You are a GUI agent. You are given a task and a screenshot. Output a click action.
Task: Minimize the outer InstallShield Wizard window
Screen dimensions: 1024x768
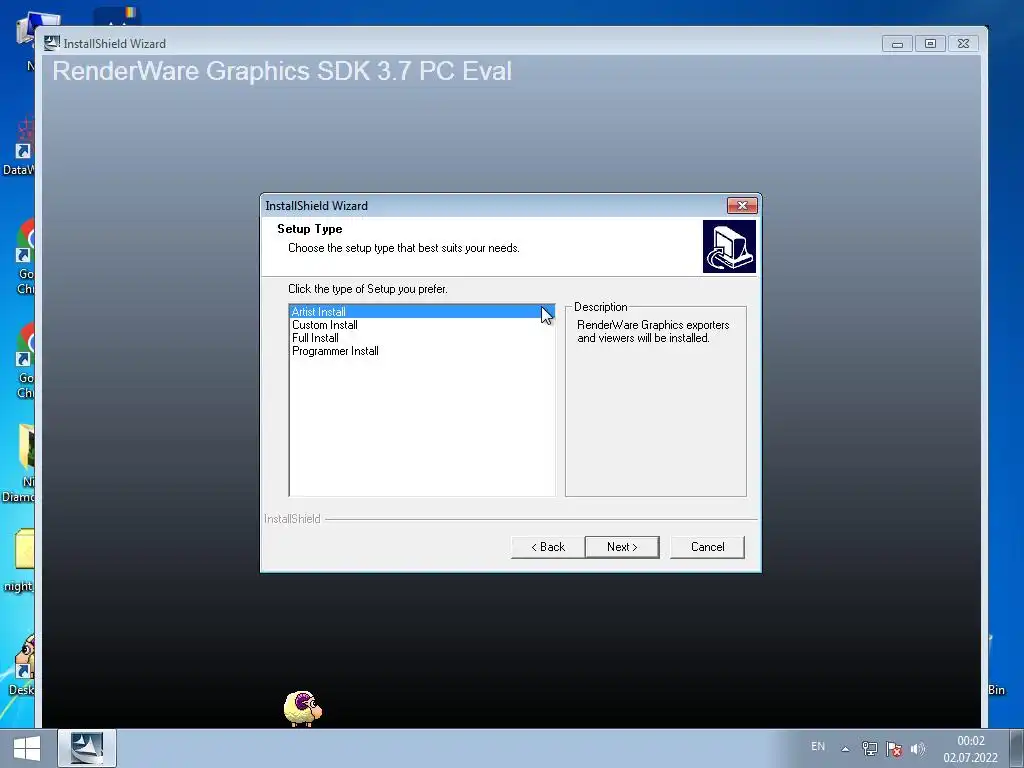(897, 44)
